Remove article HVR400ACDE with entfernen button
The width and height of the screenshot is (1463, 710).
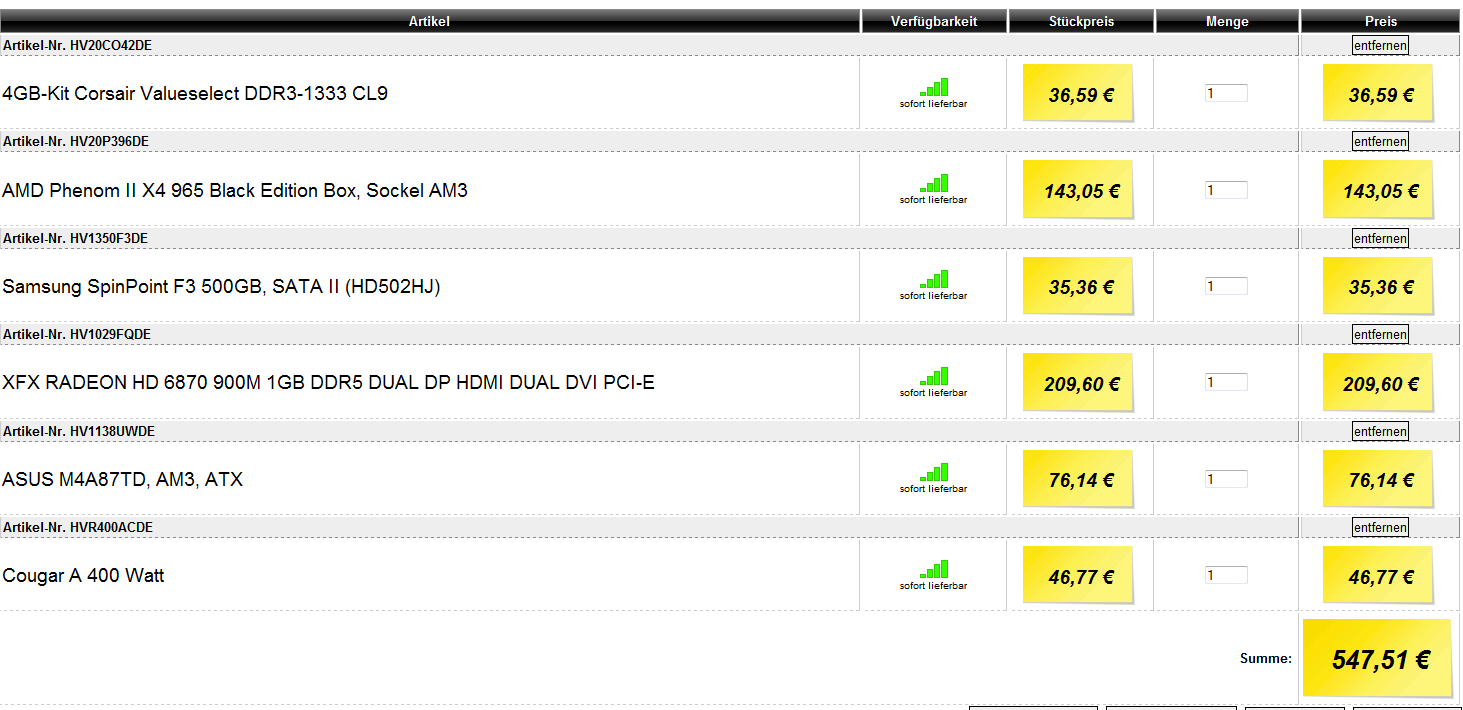[x=1380, y=527]
